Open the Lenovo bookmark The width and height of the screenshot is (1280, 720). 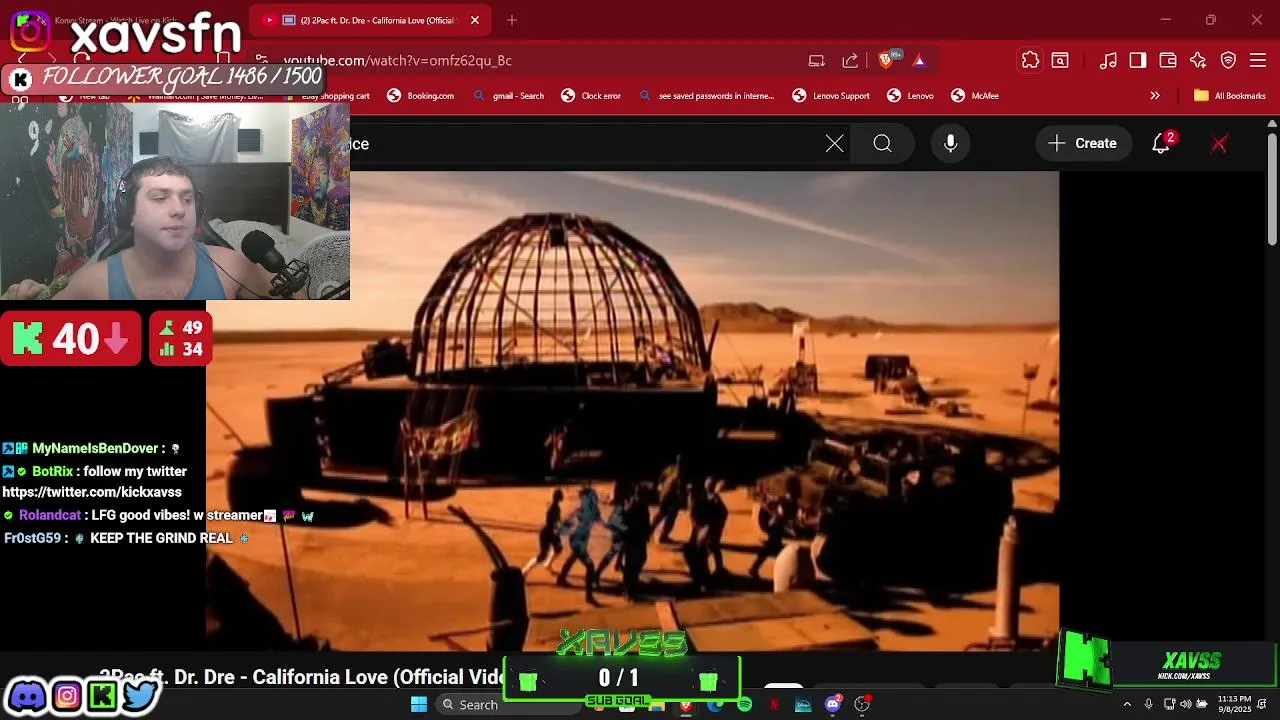pos(910,96)
